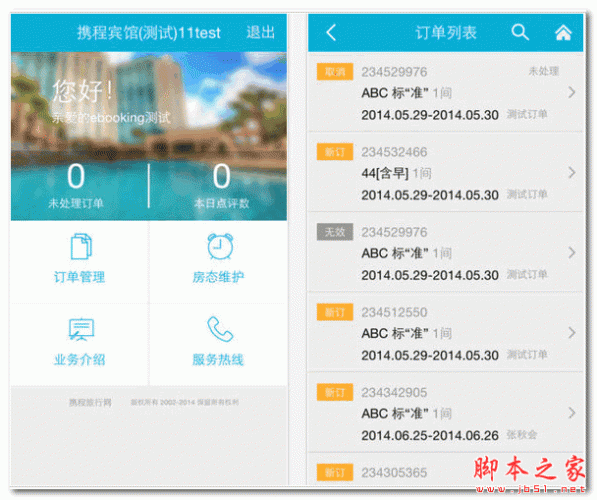Click the 服务热线 label
Image resolution: width=597 pixels, height=500 pixels.
pyautogui.click(x=218, y=359)
